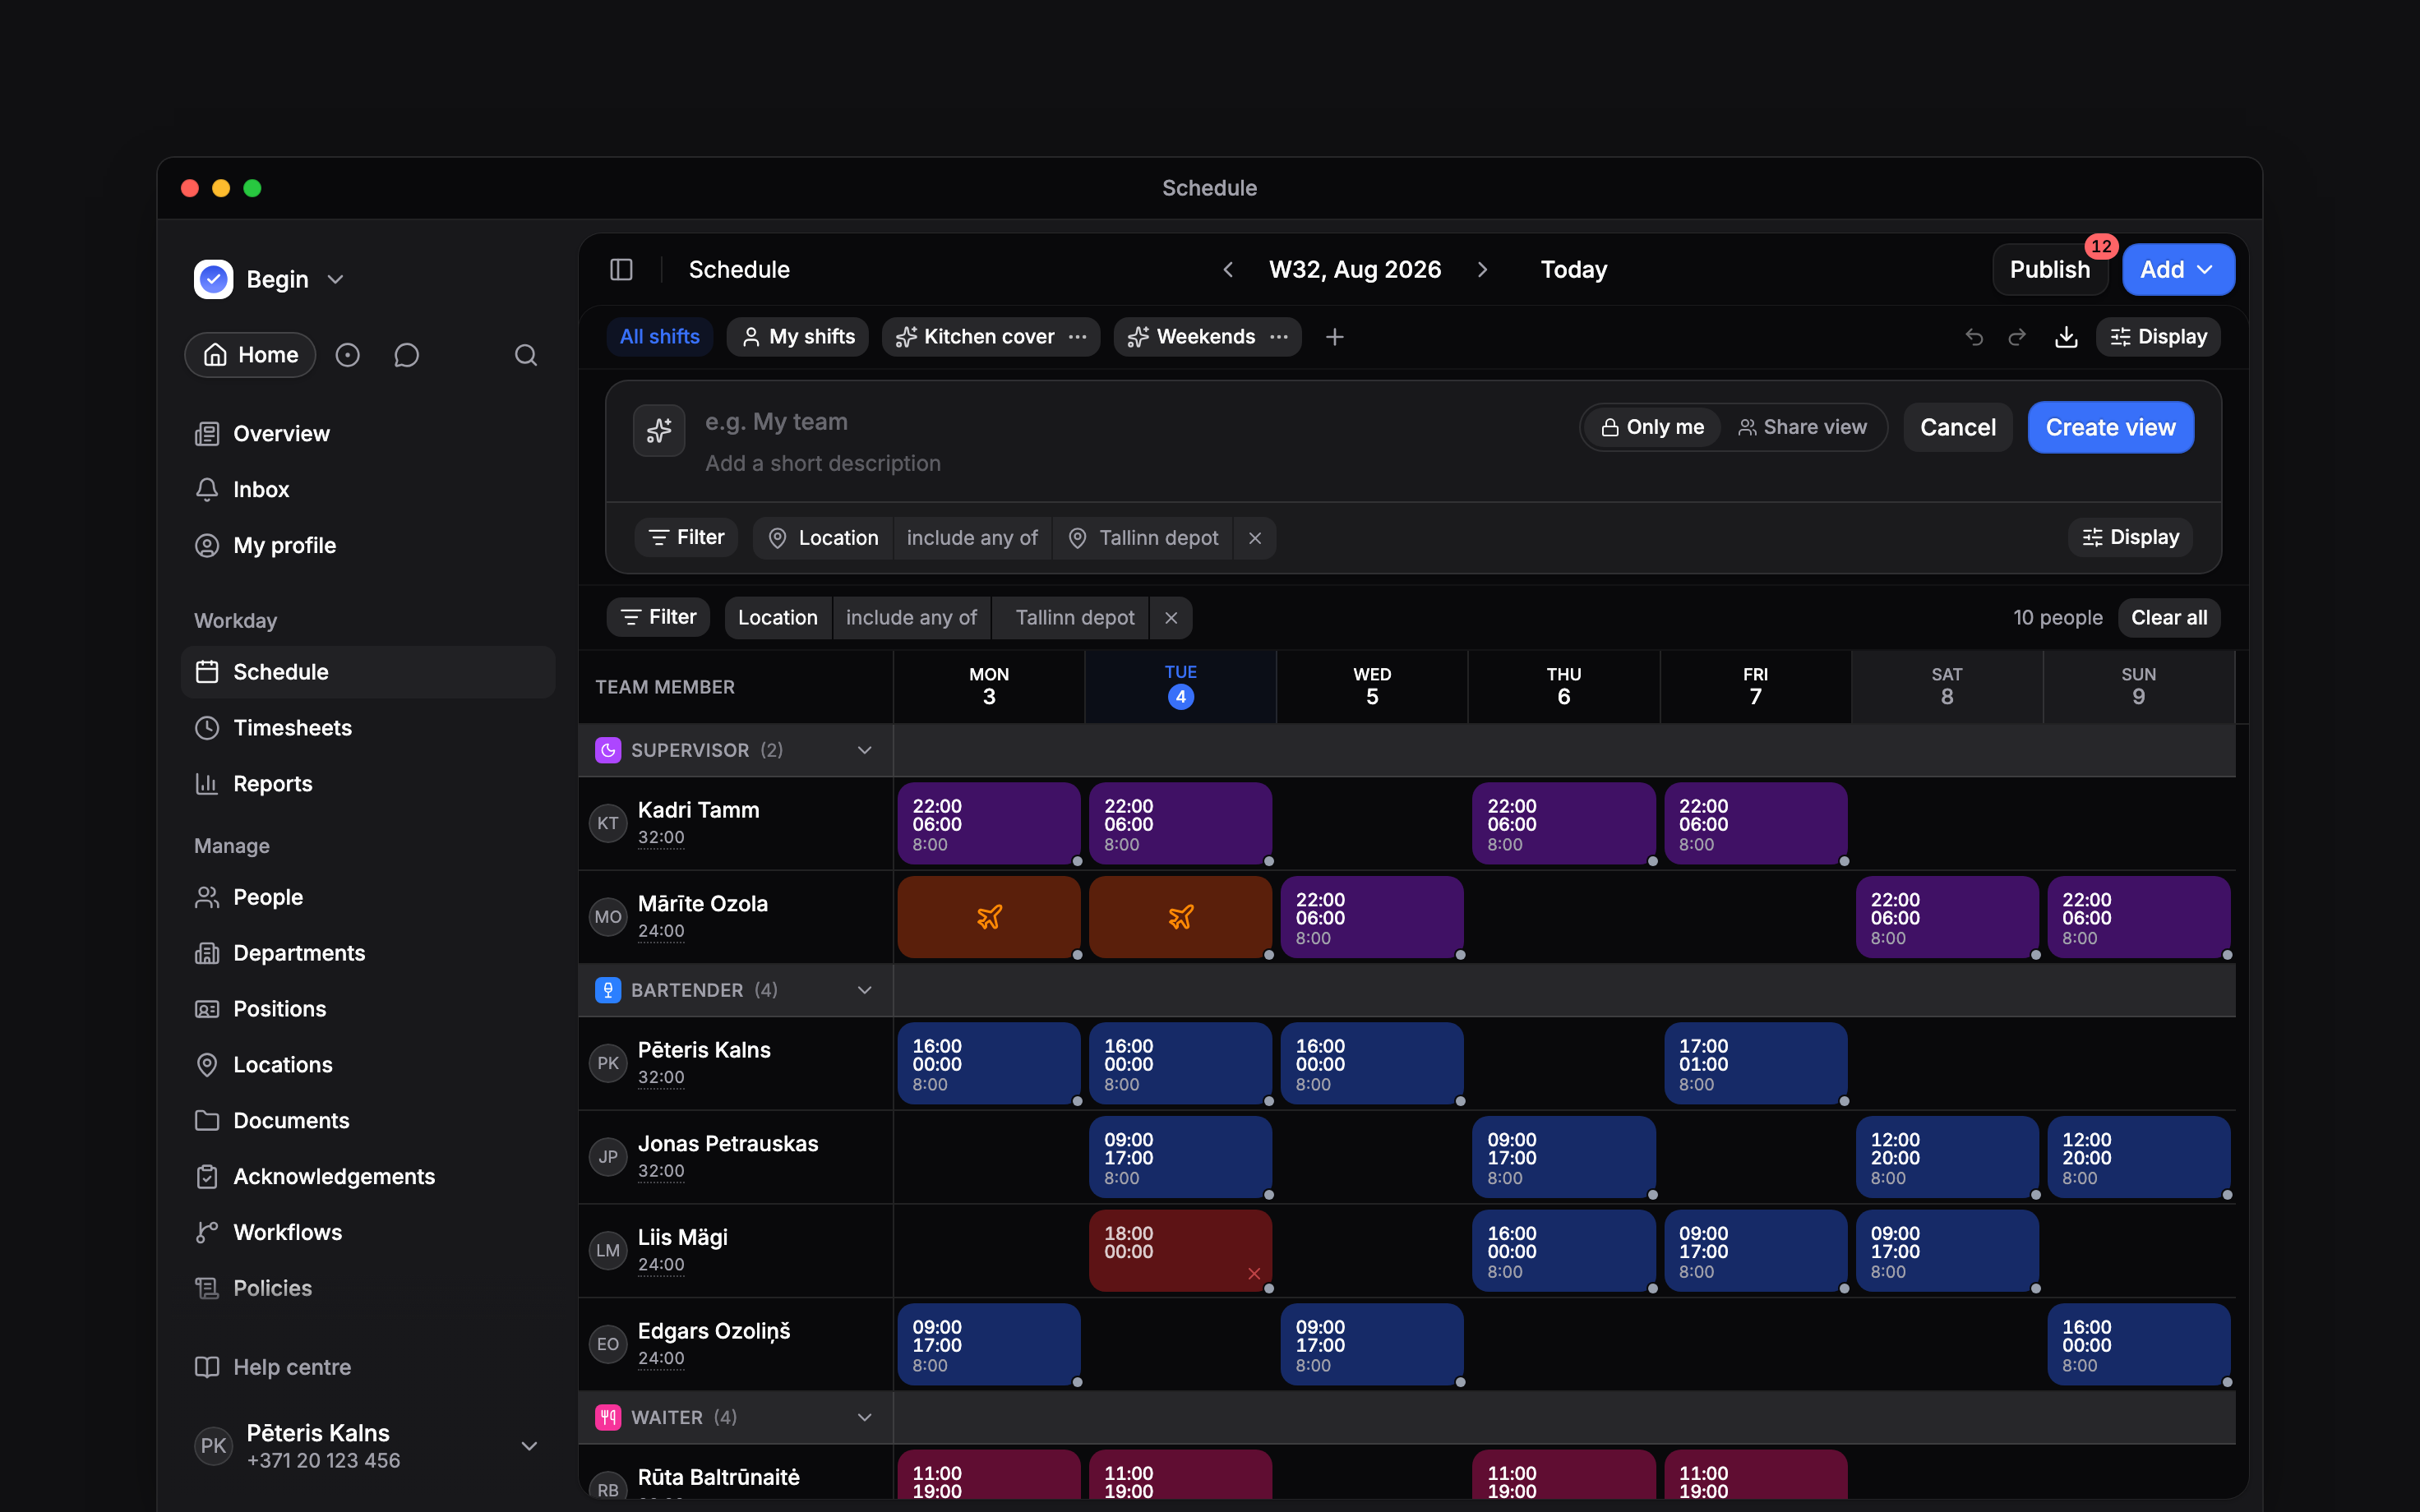2420x1512 pixels.
Task: Open Timesheets clock item
Action: (368, 728)
